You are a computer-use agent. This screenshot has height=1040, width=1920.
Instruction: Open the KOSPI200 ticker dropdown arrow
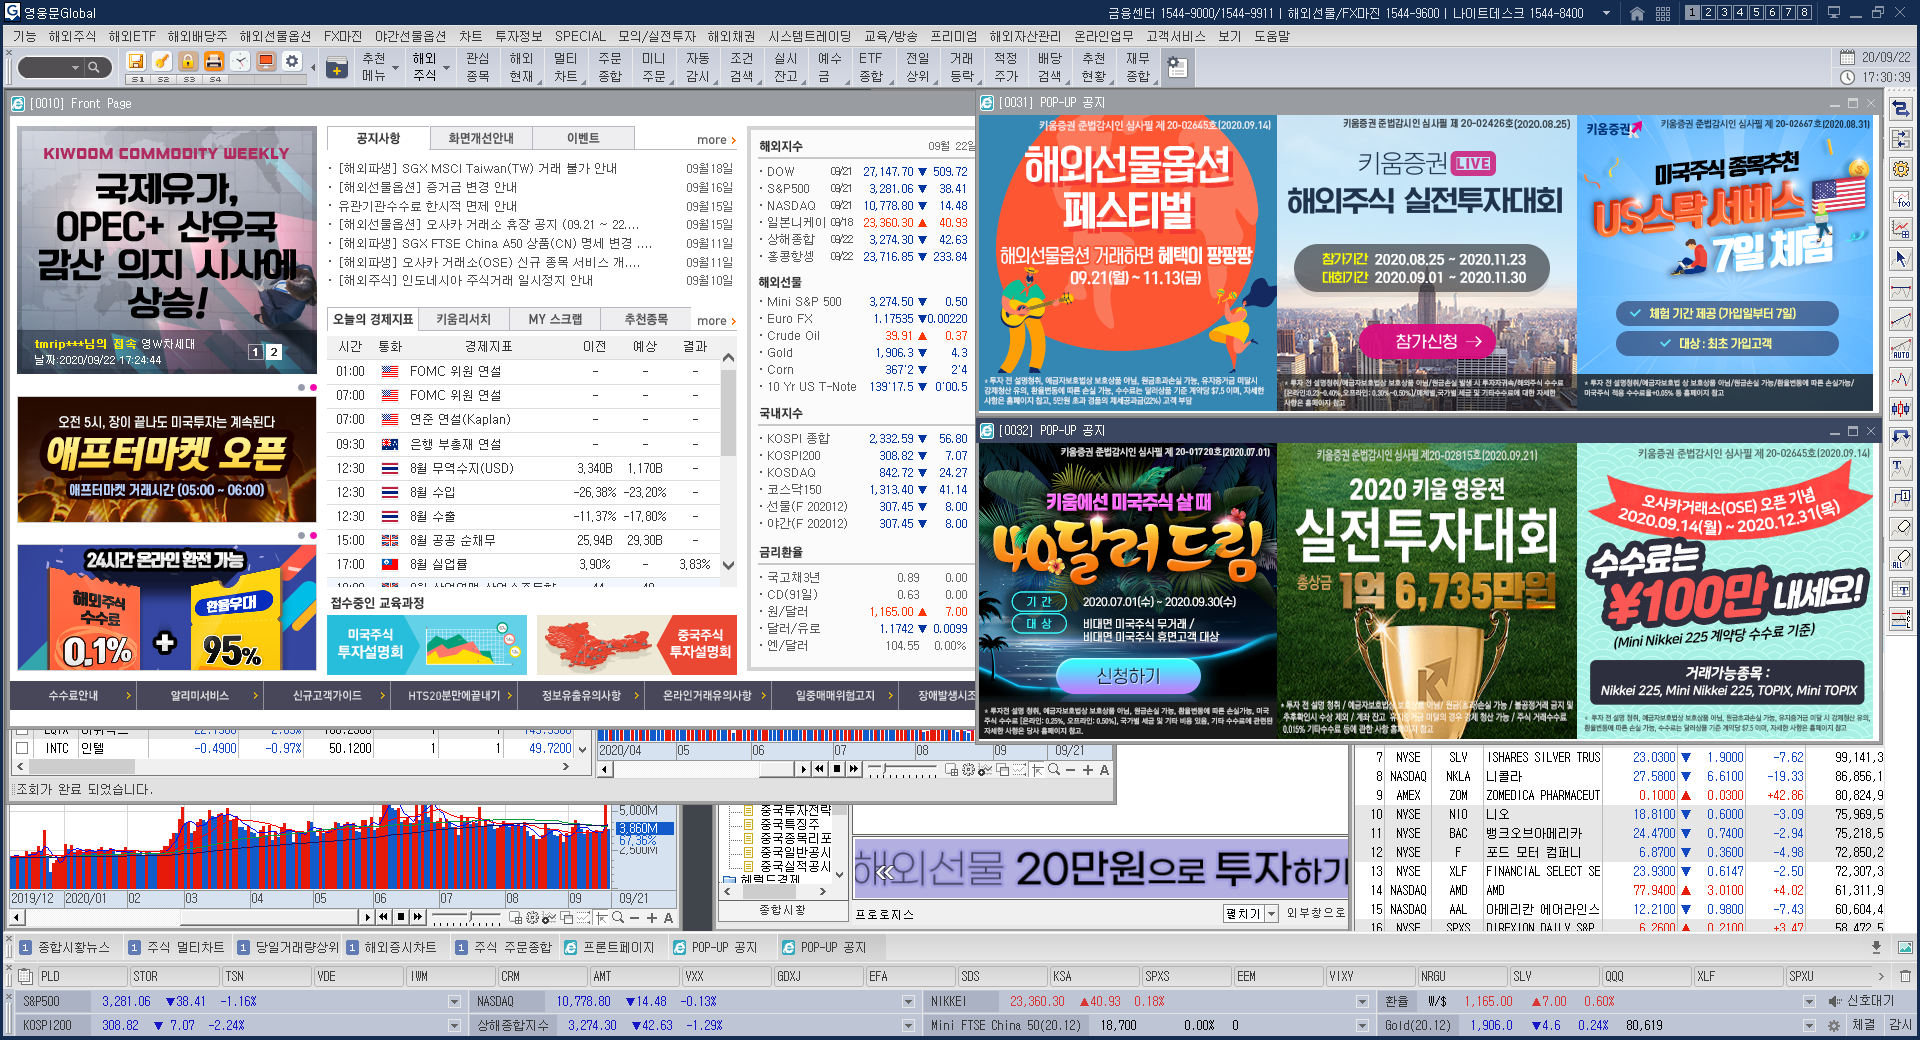[454, 1025]
